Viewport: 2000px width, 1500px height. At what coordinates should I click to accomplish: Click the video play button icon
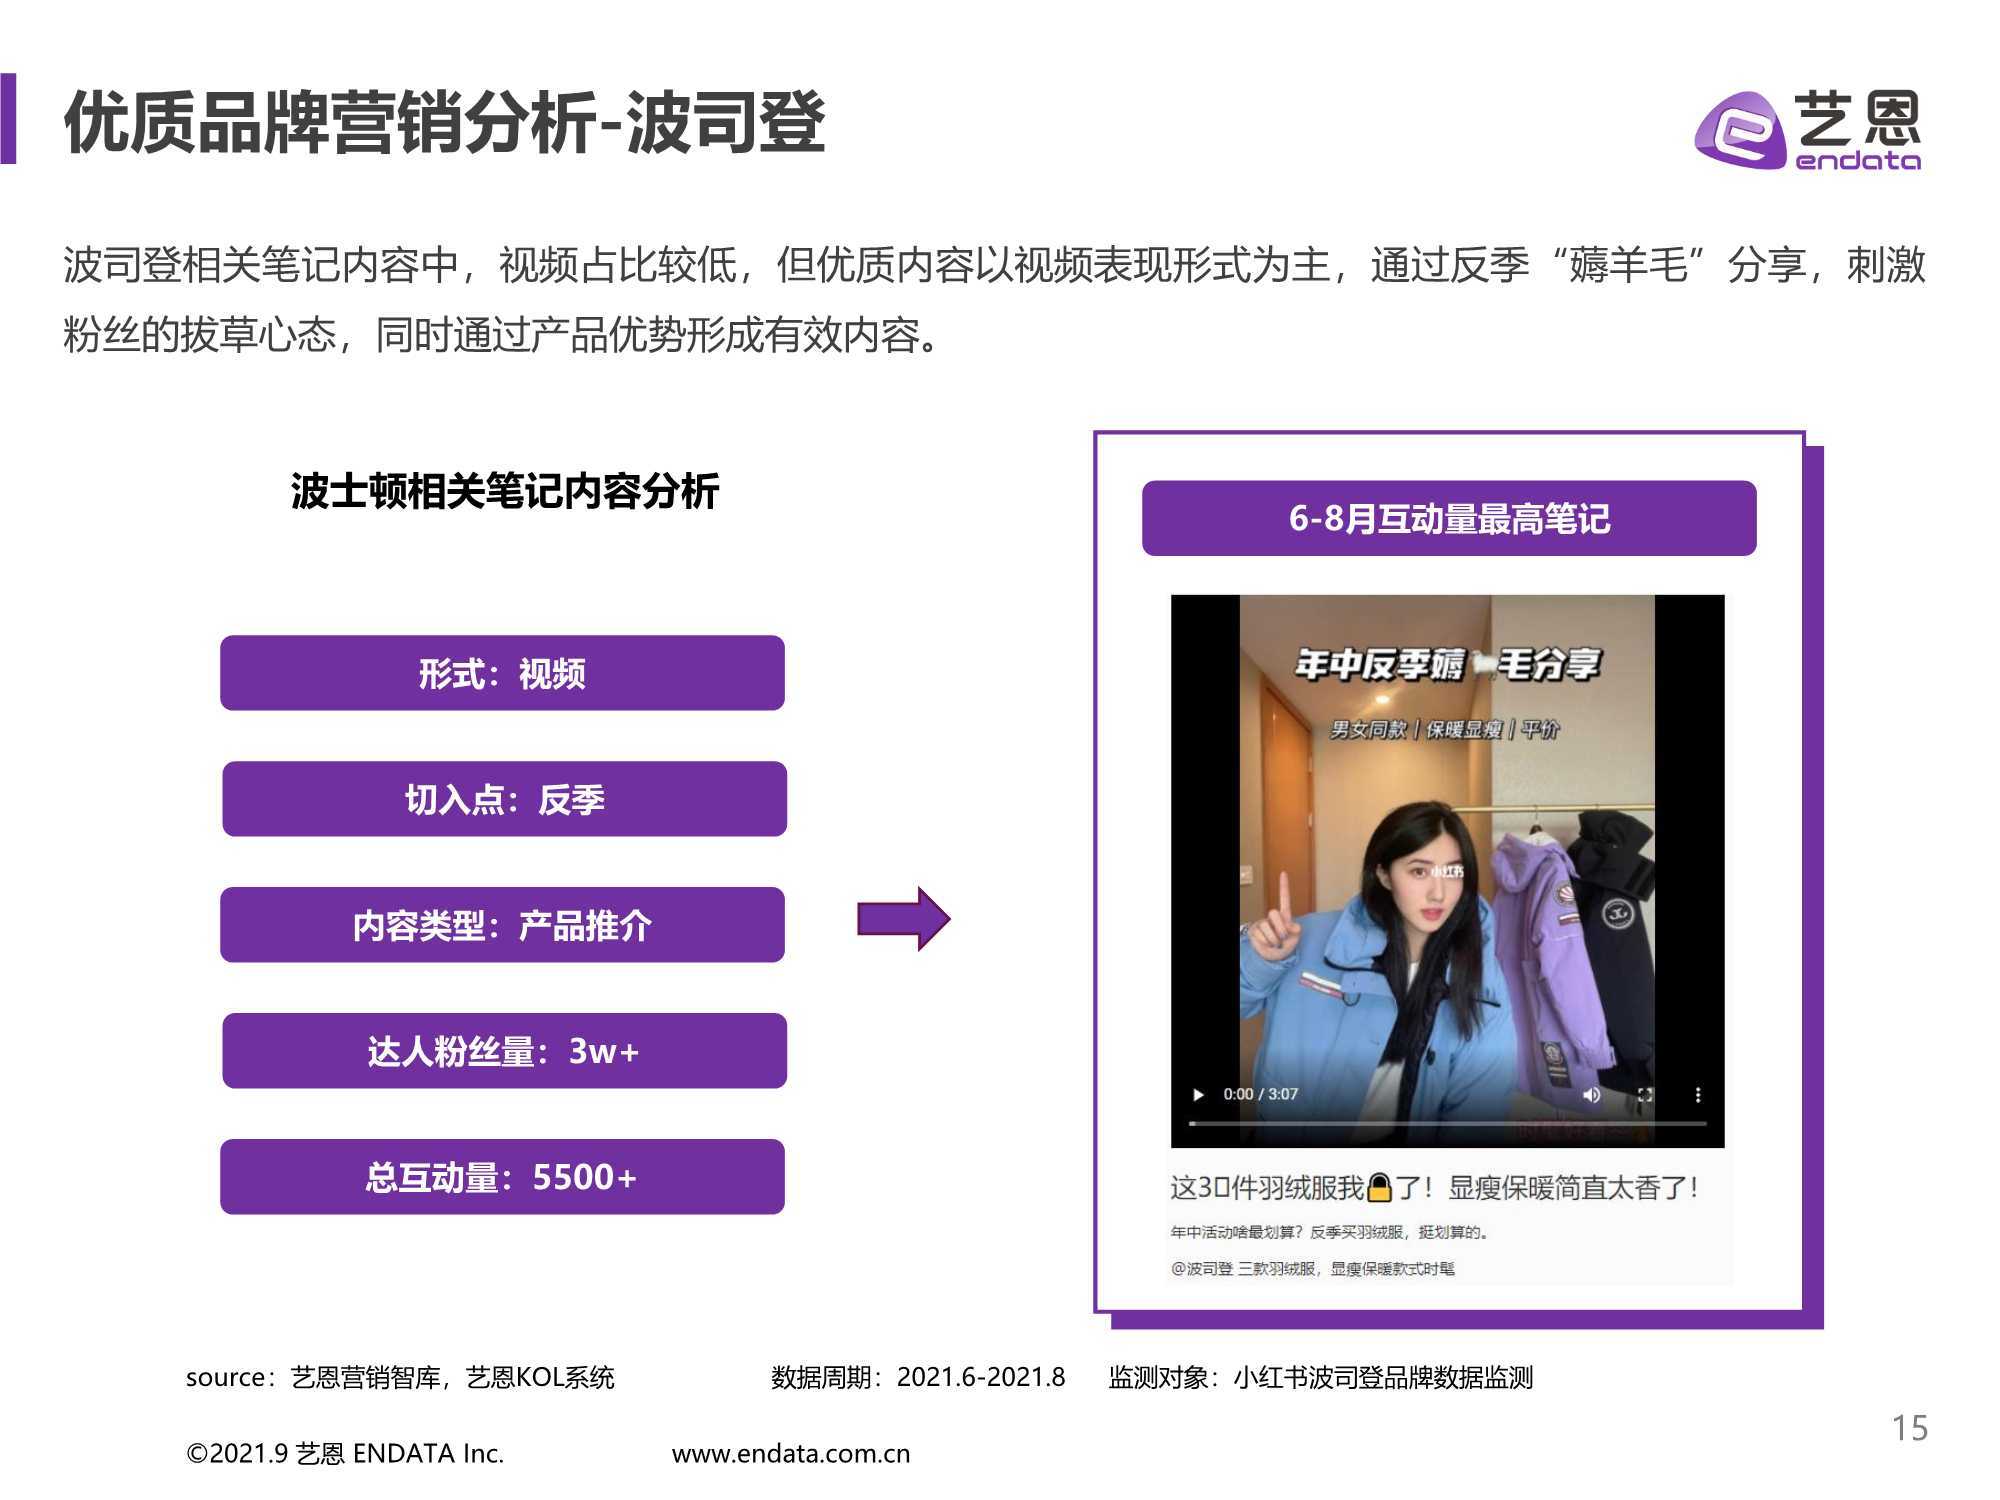click(x=1198, y=1095)
